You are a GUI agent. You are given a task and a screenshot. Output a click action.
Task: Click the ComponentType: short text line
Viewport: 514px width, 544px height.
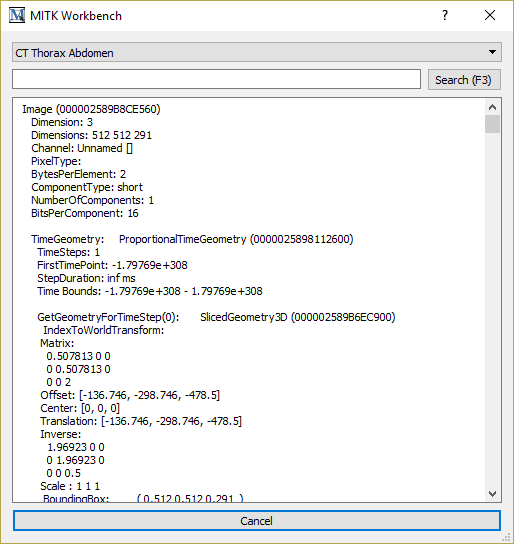click(87, 187)
